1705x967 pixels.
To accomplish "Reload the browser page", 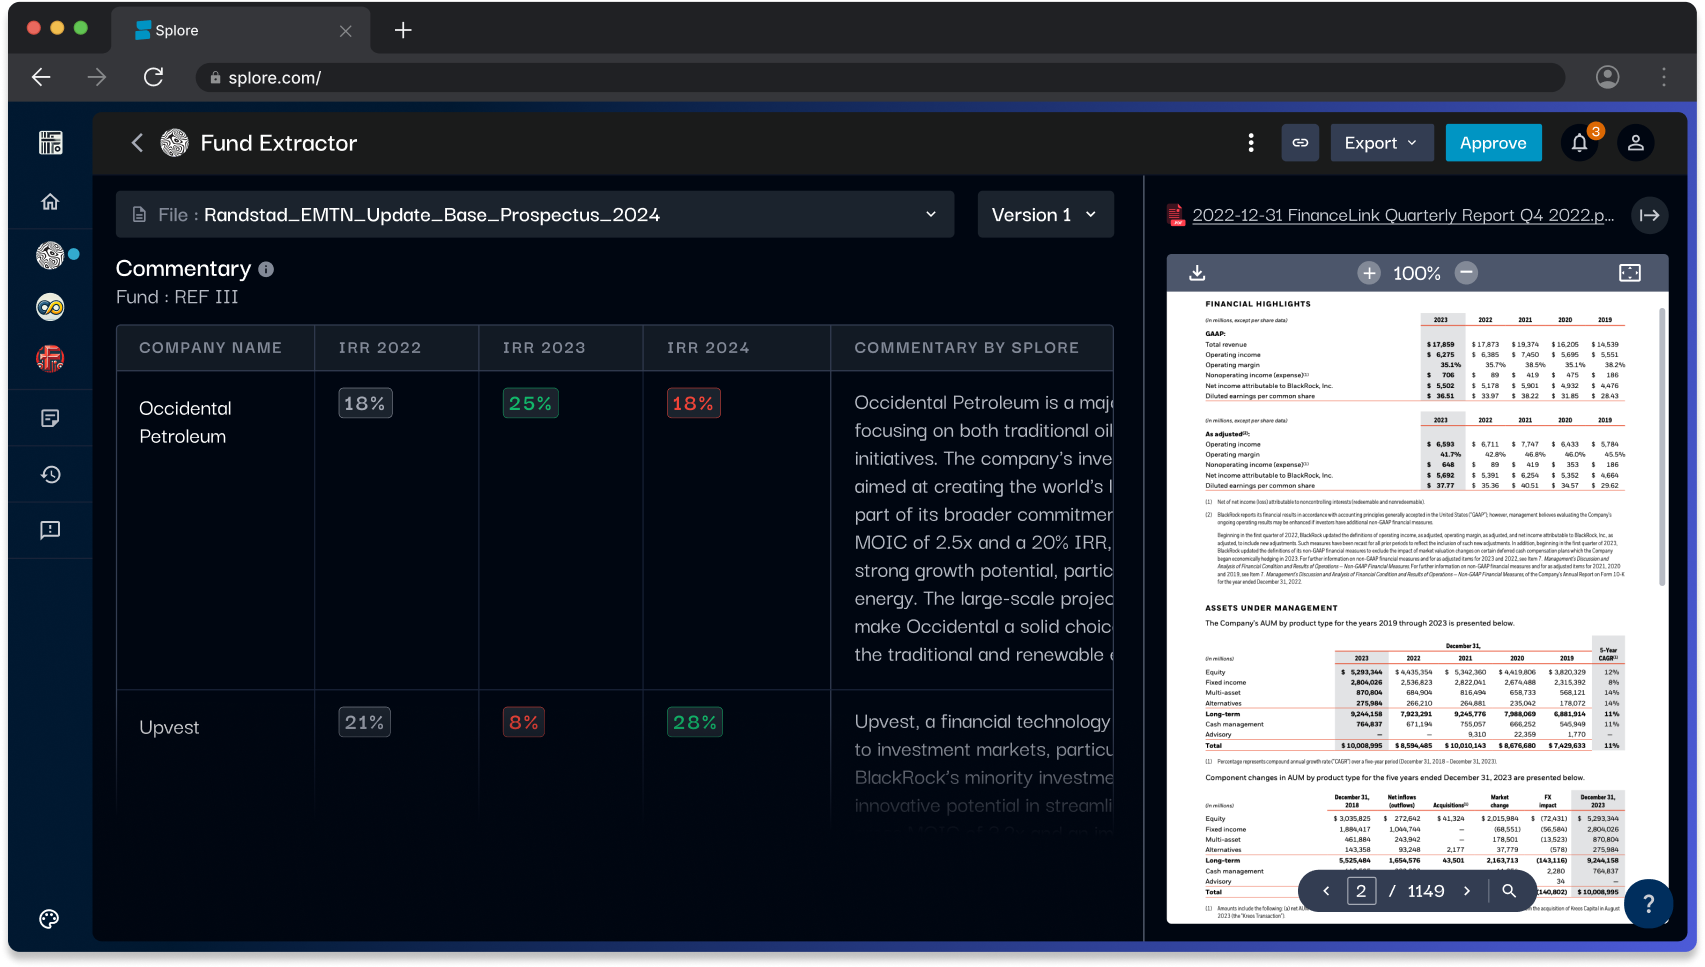I will pos(153,77).
